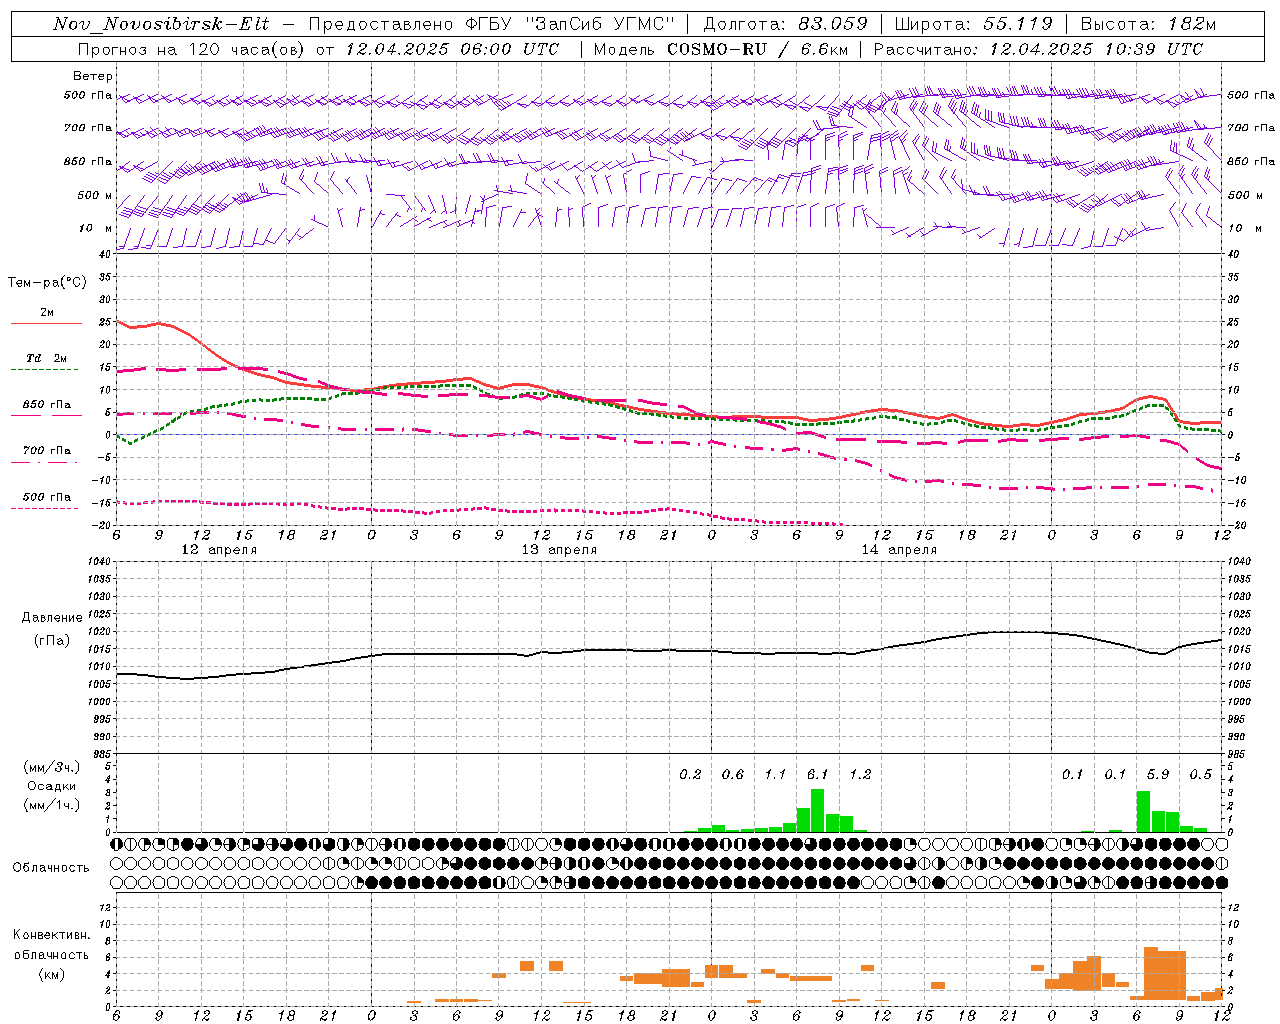
Task: Click the Nov_Novosibirsk-Elt station title
Action: [x=161, y=24]
